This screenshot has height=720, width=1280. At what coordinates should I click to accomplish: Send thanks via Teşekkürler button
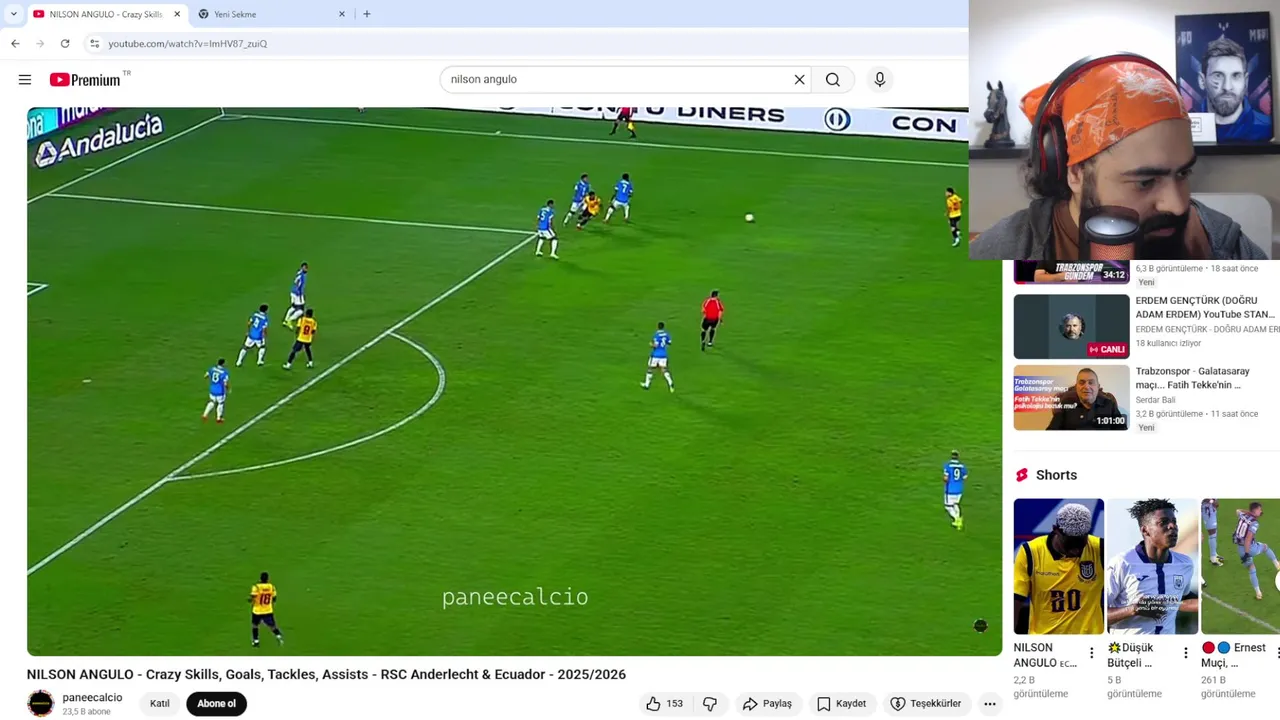[926, 704]
